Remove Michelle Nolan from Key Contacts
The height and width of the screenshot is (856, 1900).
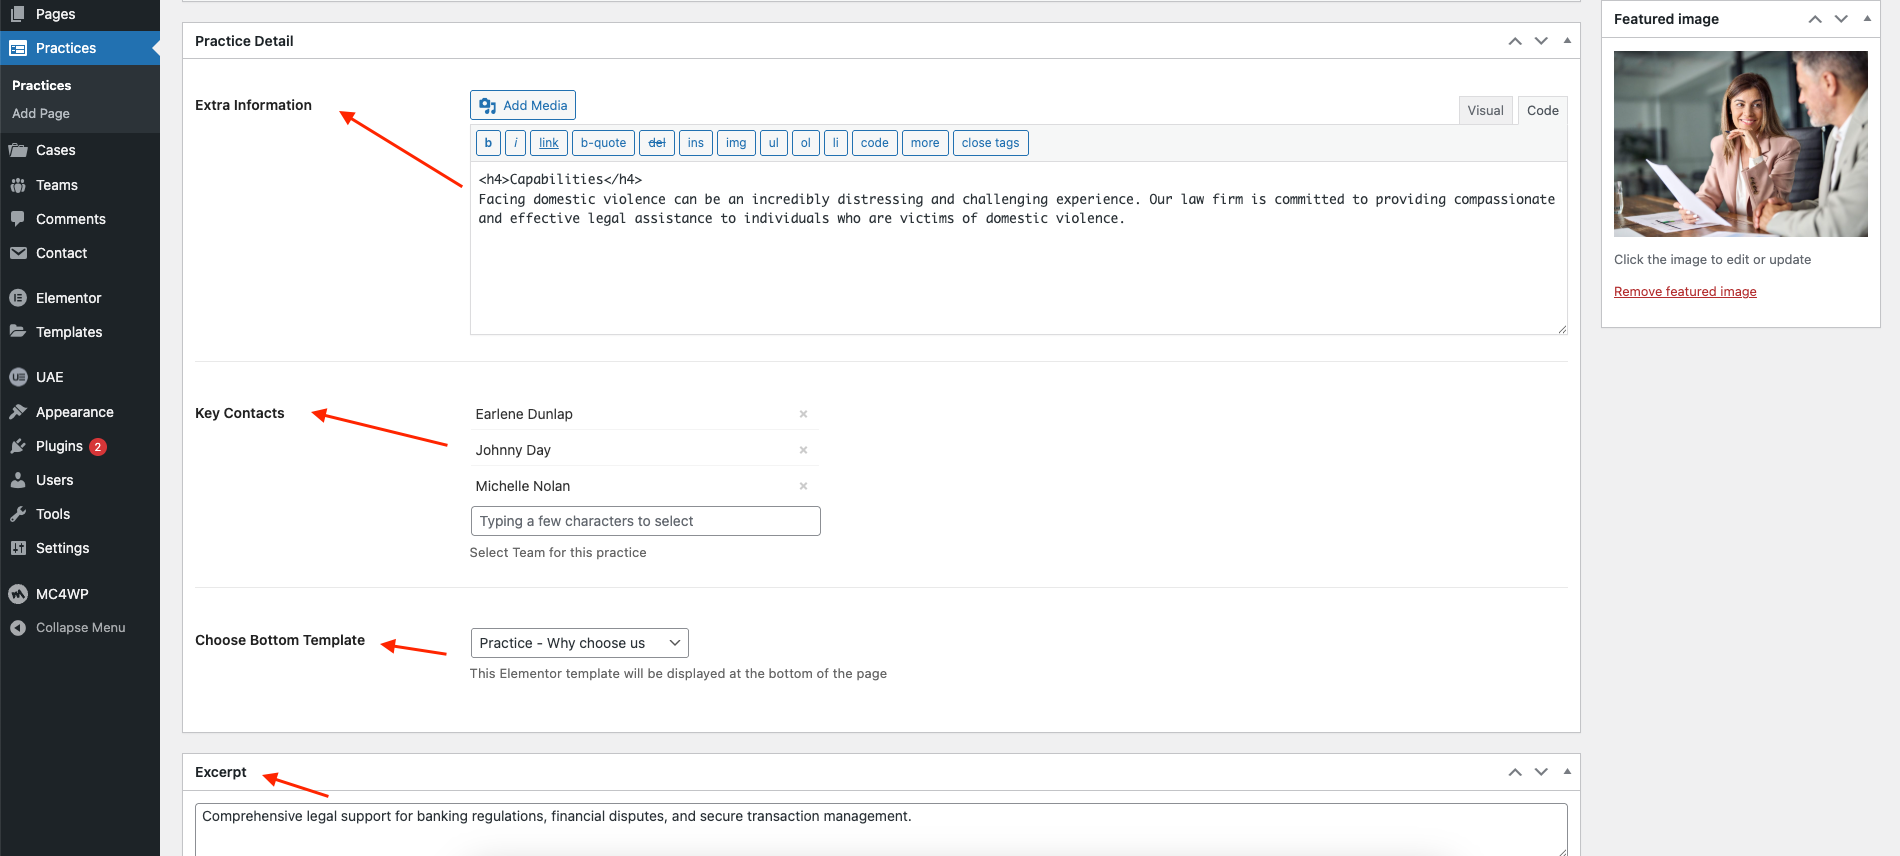point(803,486)
